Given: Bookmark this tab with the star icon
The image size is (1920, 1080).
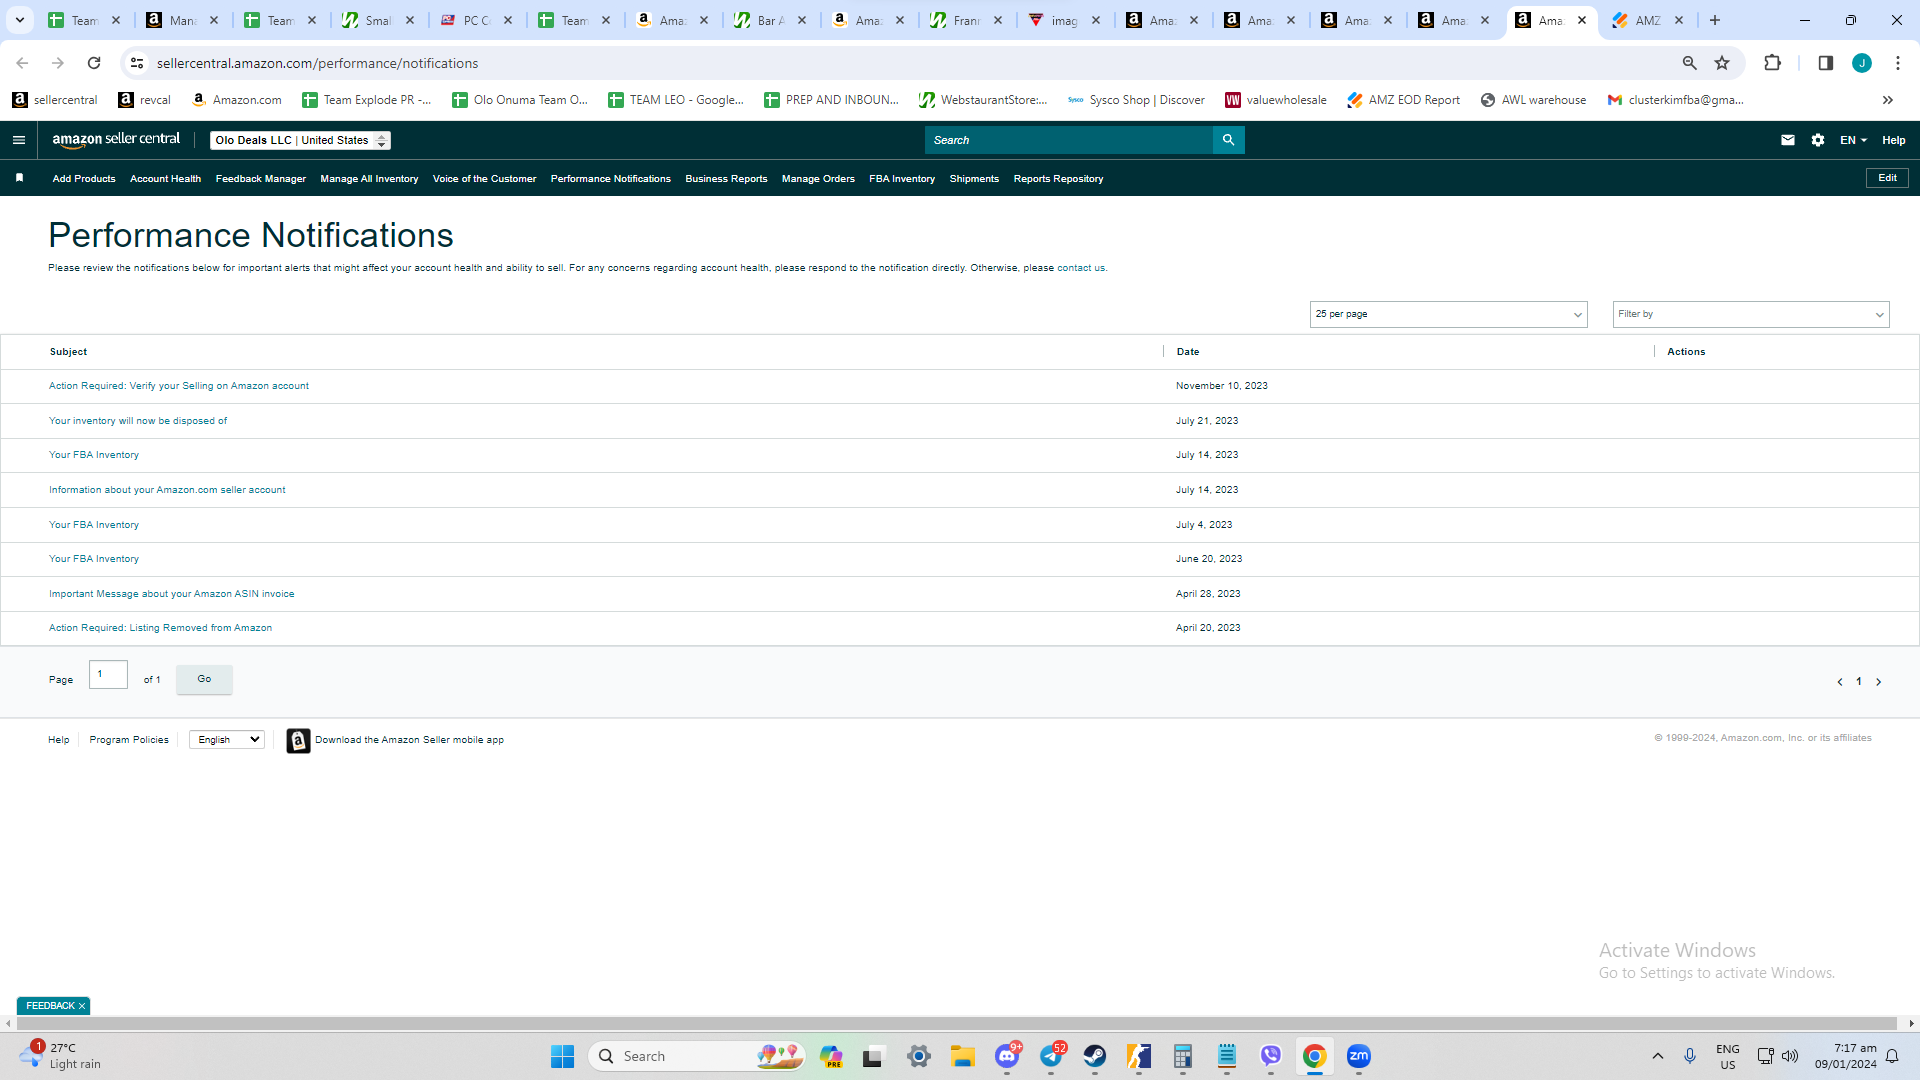Looking at the screenshot, I should [x=1722, y=63].
